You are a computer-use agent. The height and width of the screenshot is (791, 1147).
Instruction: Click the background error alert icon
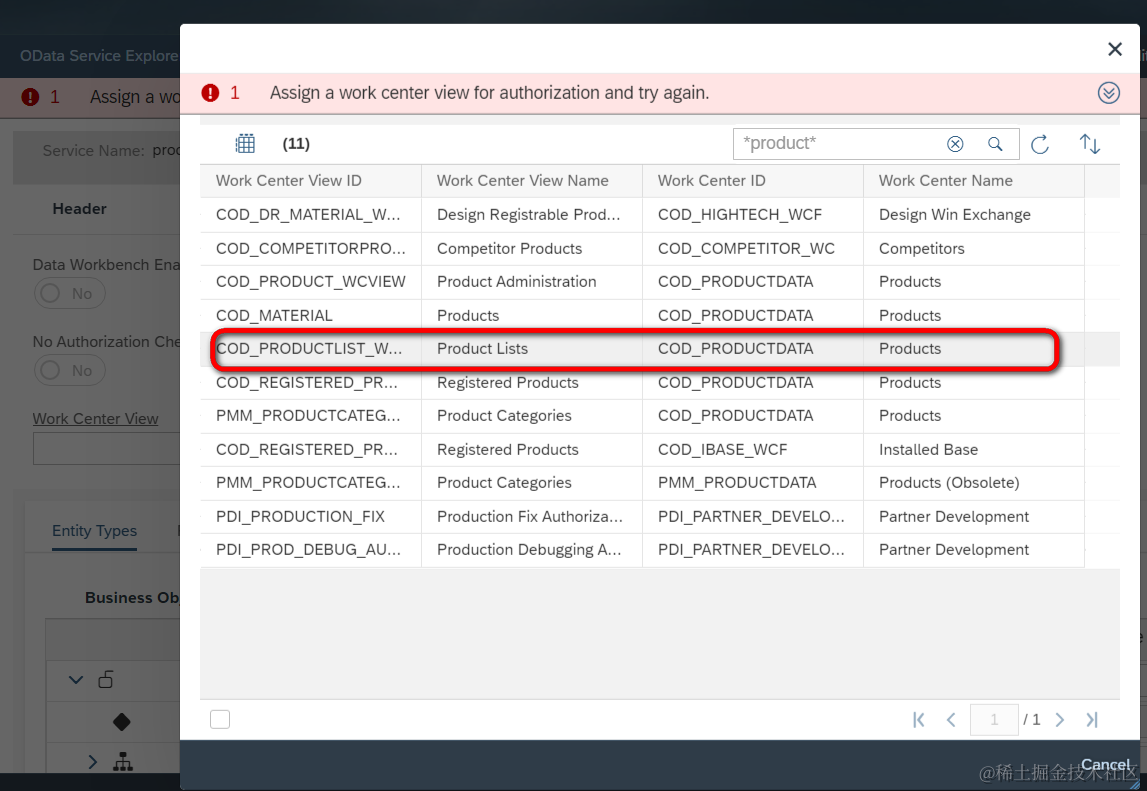click(30, 97)
